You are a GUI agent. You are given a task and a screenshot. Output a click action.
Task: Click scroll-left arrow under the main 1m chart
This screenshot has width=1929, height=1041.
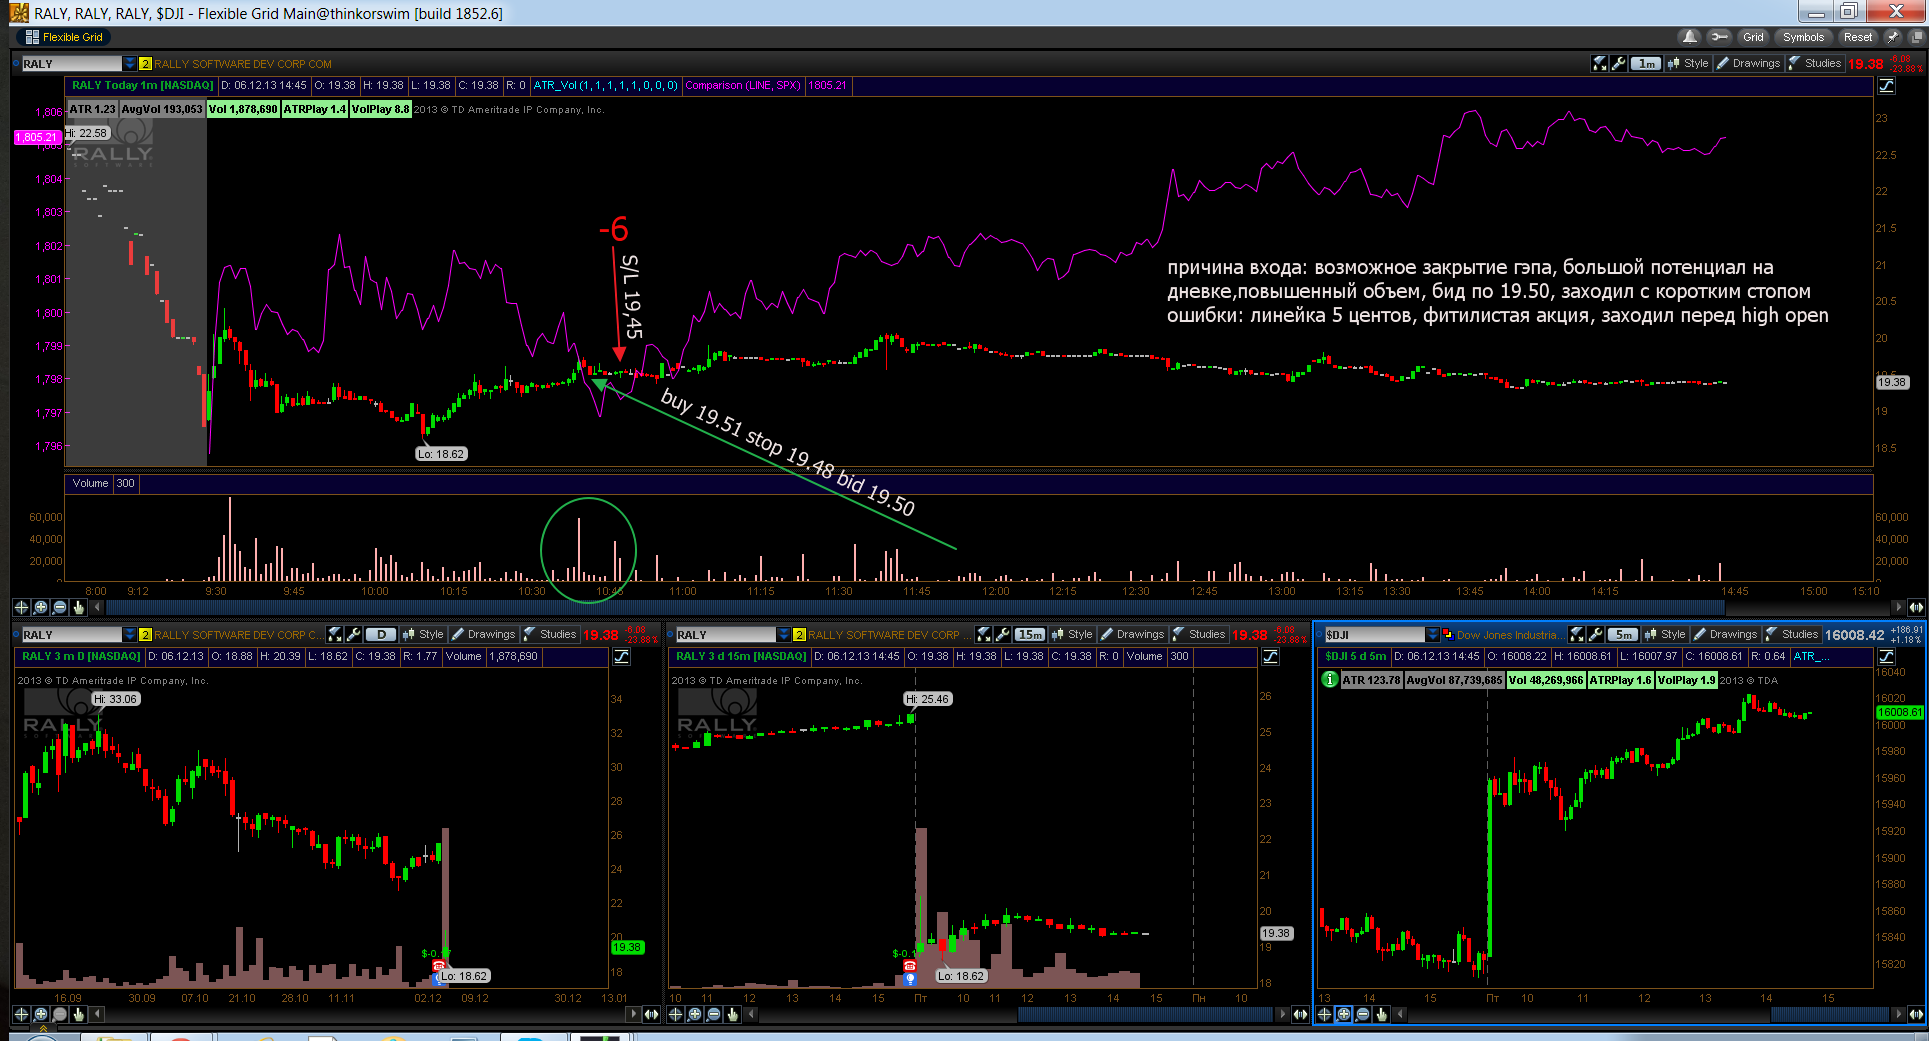97,607
